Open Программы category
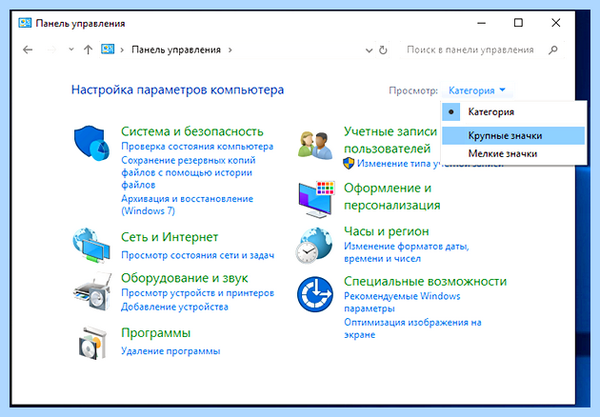The width and height of the screenshot is (600, 417). pyautogui.click(x=156, y=333)
